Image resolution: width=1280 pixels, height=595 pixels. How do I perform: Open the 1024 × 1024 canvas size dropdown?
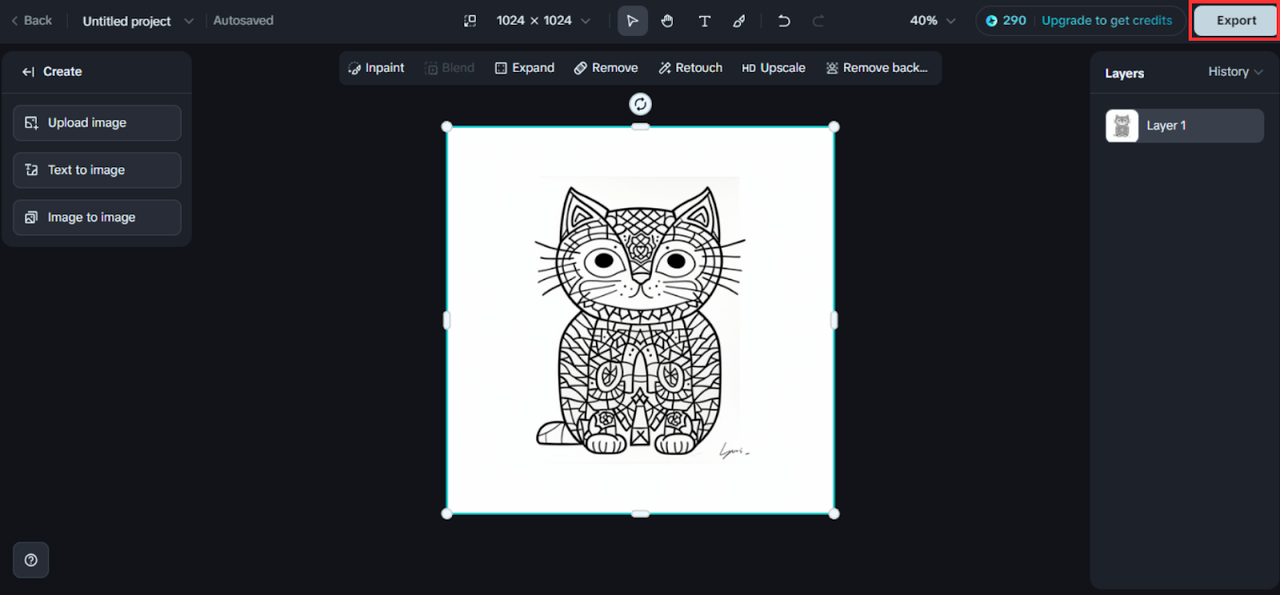click(x=543, y=21)
